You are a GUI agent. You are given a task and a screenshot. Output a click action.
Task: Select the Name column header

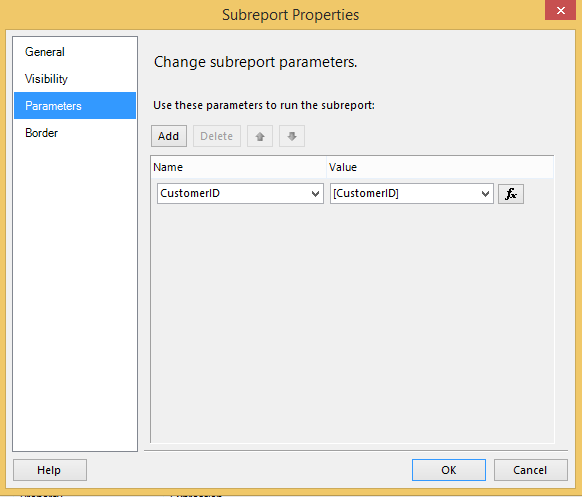239,167
